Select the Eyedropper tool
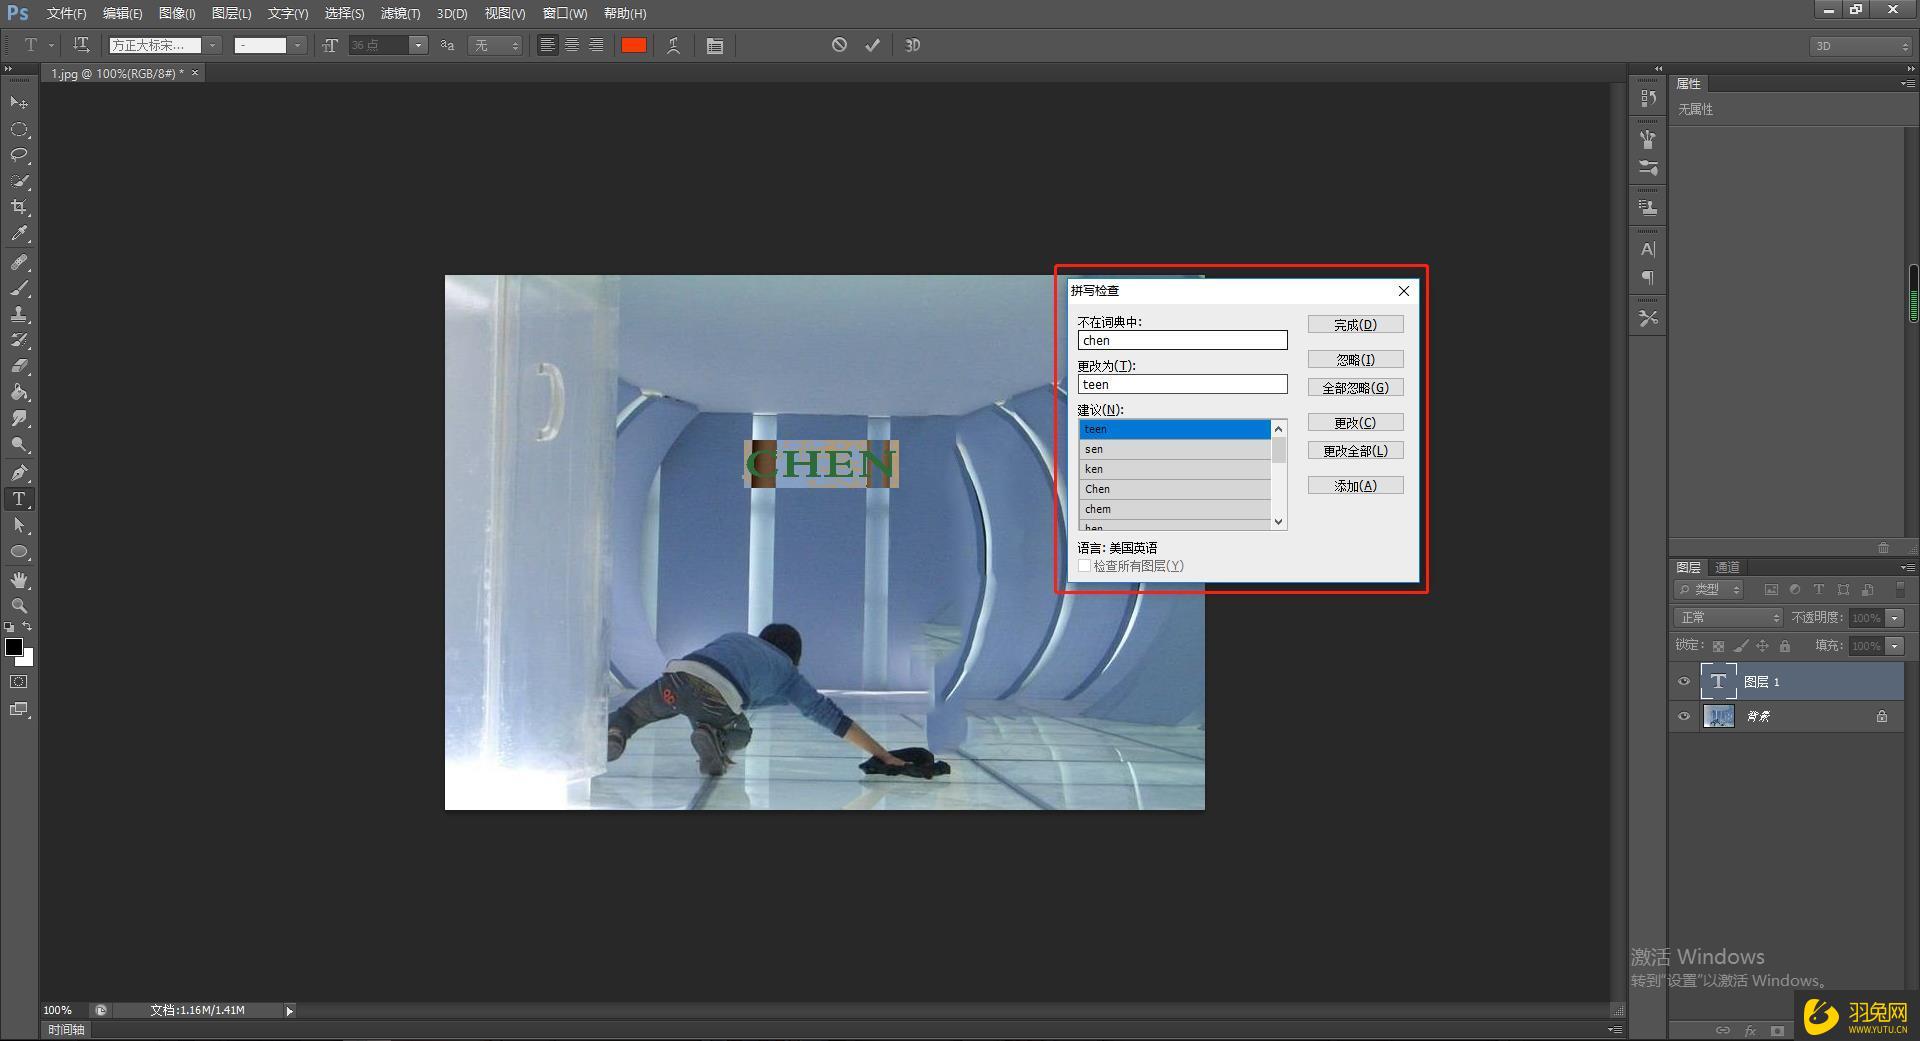The height and width of the screenshot is (1041, 1920). [x=19, y=234]
